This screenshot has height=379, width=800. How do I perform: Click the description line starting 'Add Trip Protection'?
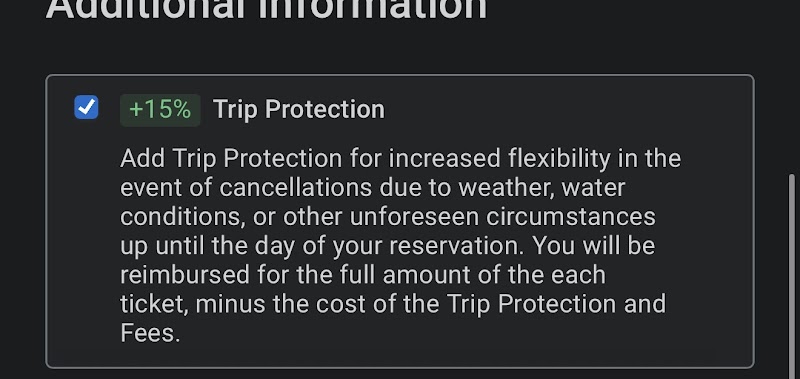pyautogui.click(x=401, y=159)
